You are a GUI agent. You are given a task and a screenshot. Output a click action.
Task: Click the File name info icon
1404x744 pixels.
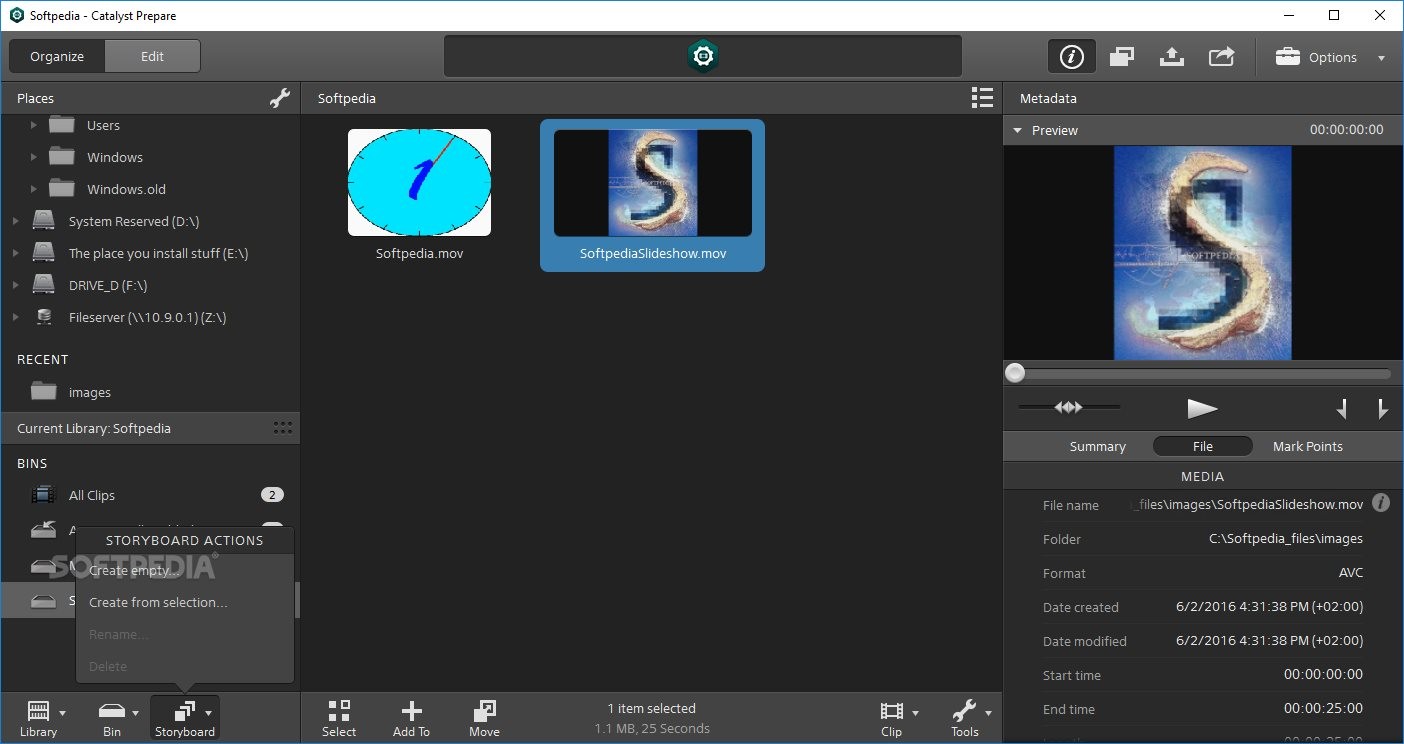coord(1381,503)
